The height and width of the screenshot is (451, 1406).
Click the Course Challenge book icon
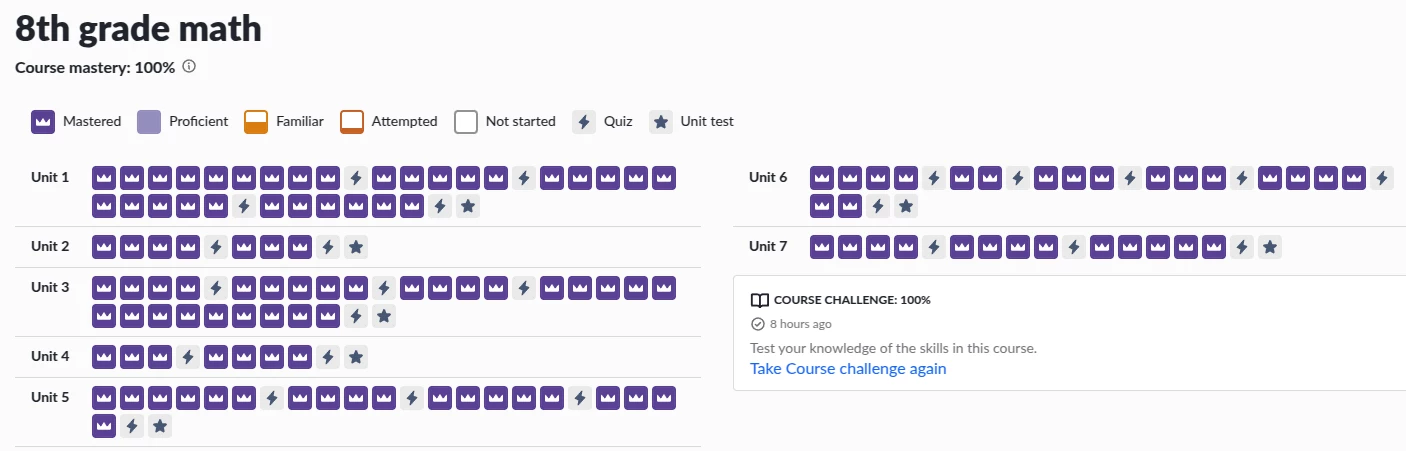click(759, 300)
